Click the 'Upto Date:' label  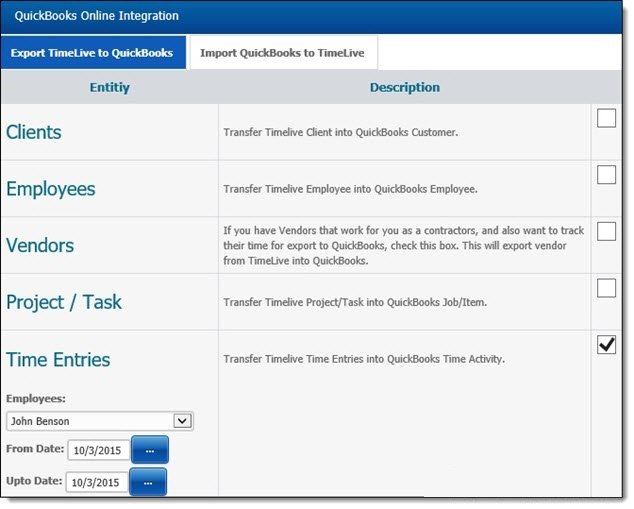(34, 481)
